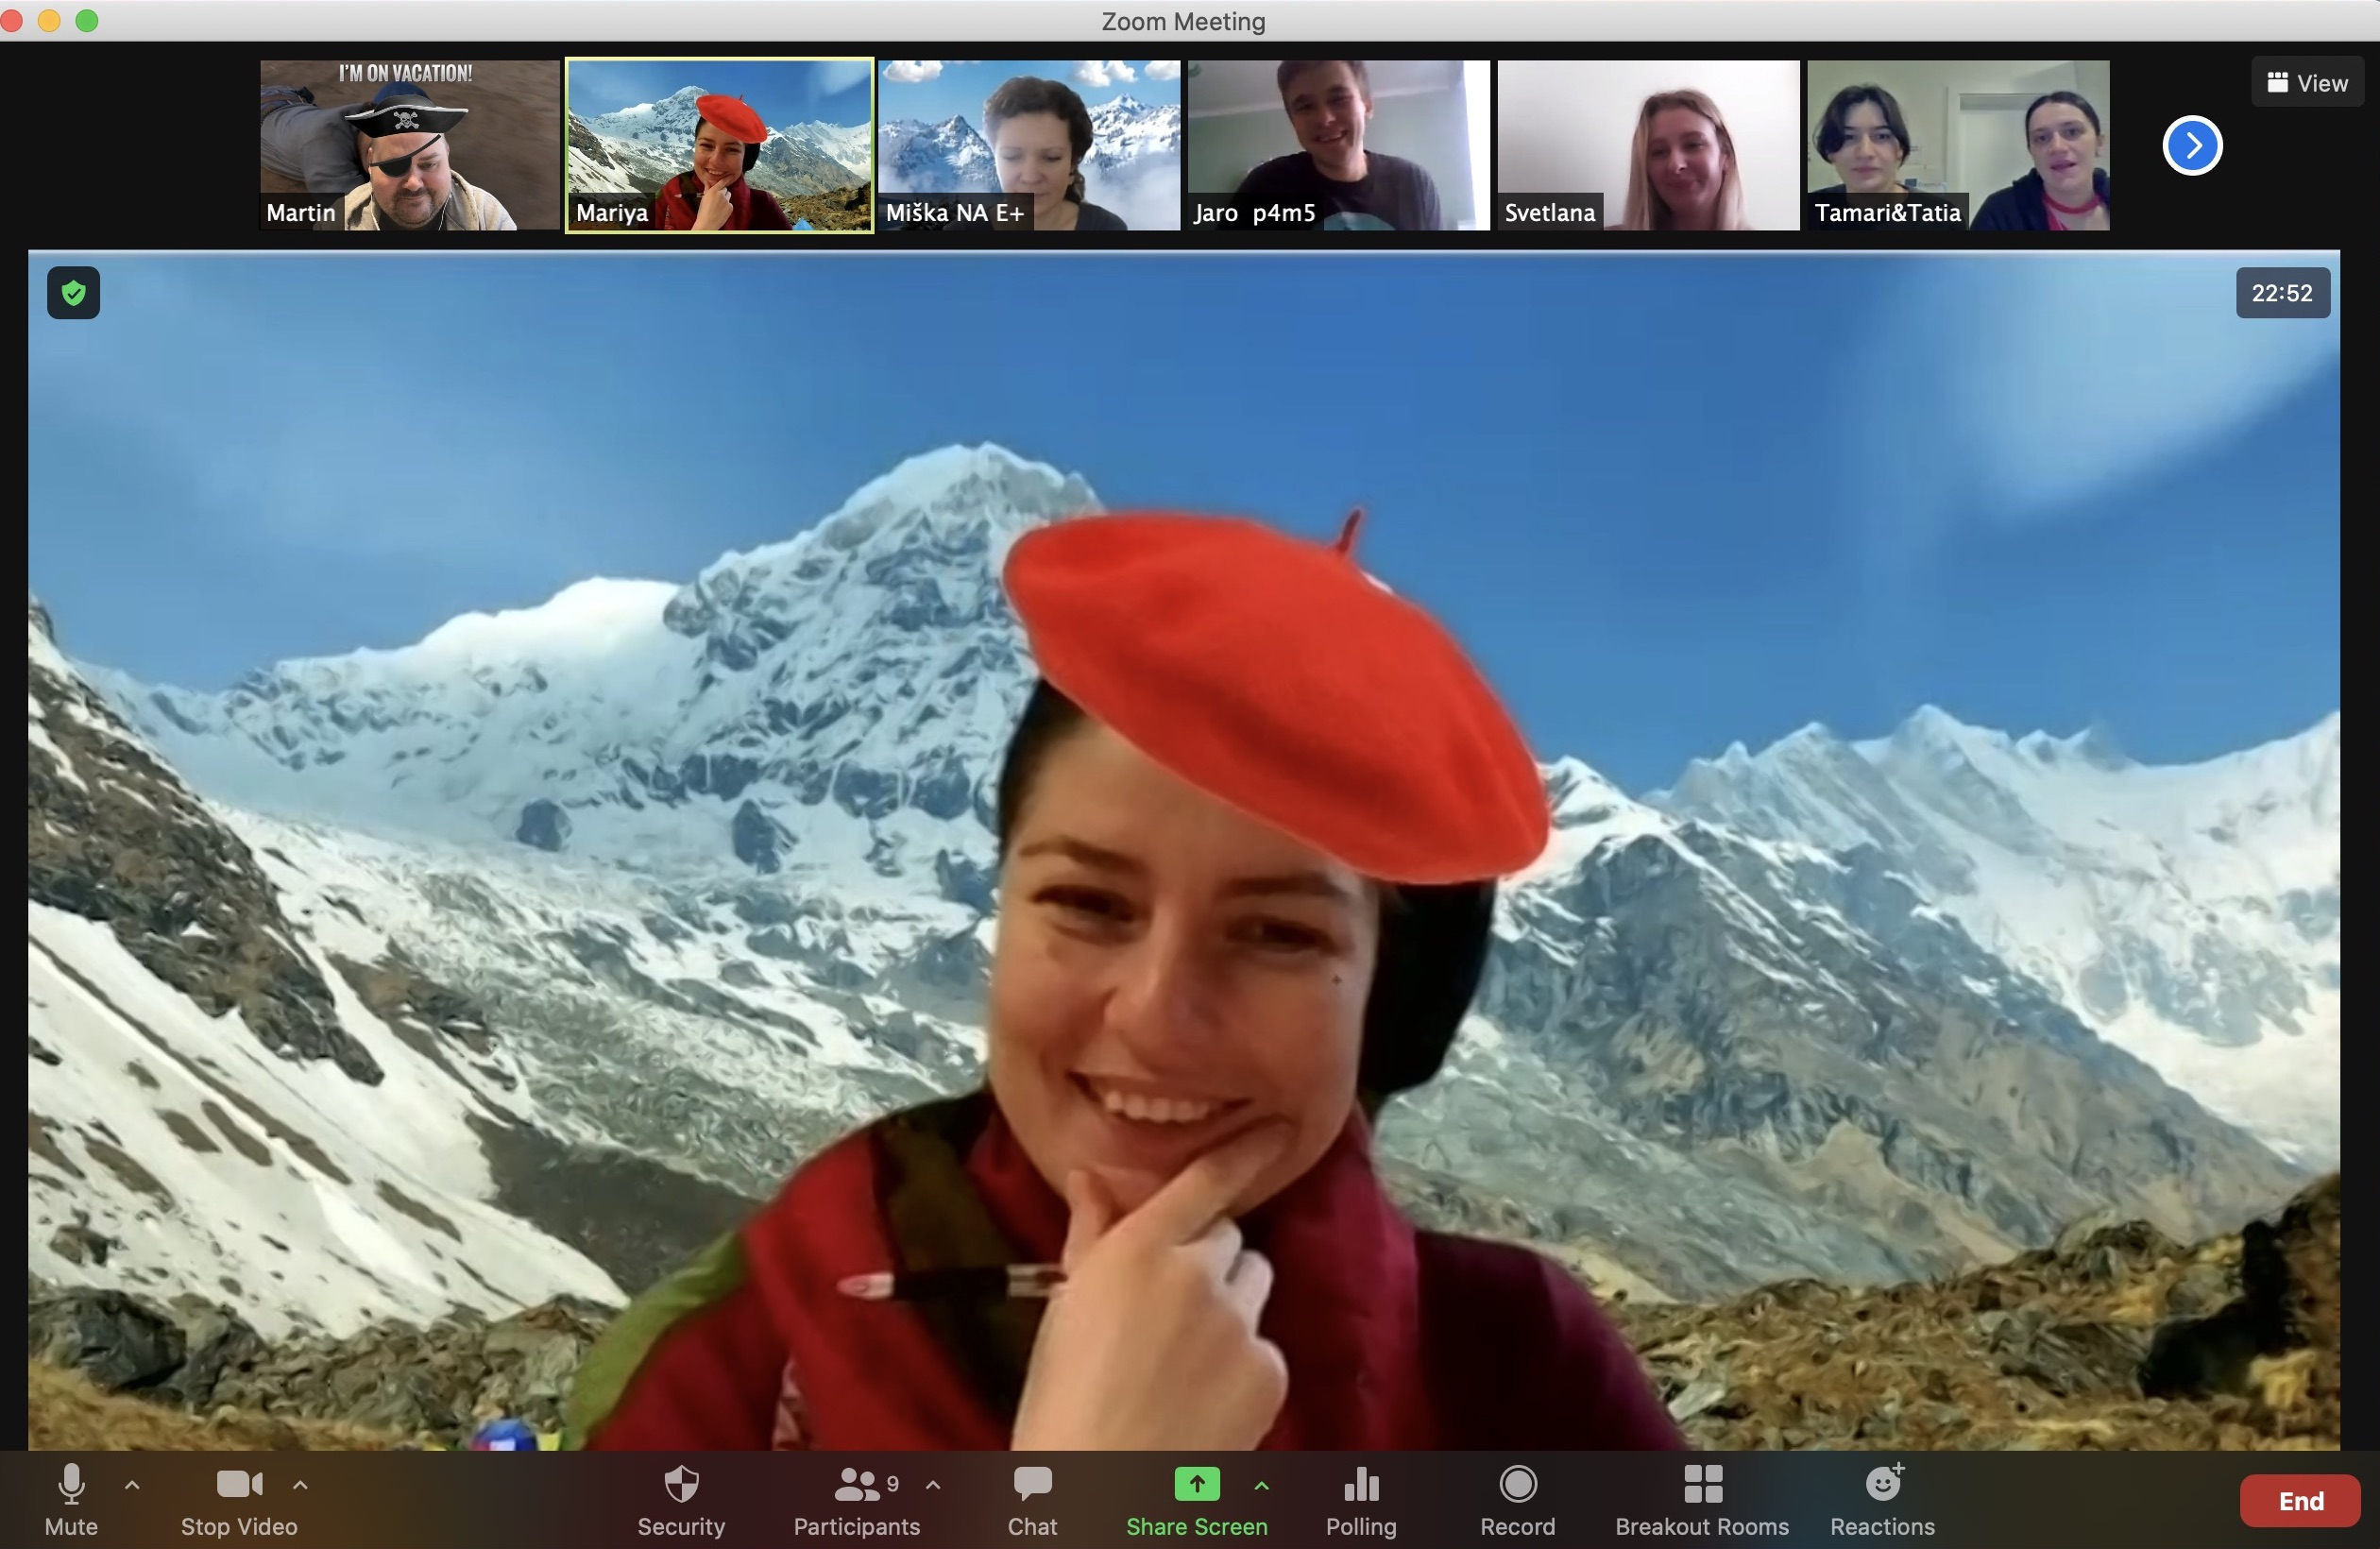Open share options arrow beside Share Screen
The width and height of the screenshot is (2380, 1549).
click(1262, 1485)
